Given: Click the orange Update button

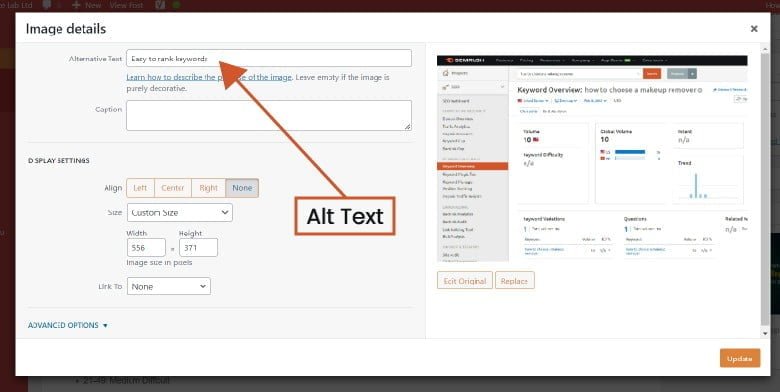Looking at the screenshot, I should (x=740, y=358).
